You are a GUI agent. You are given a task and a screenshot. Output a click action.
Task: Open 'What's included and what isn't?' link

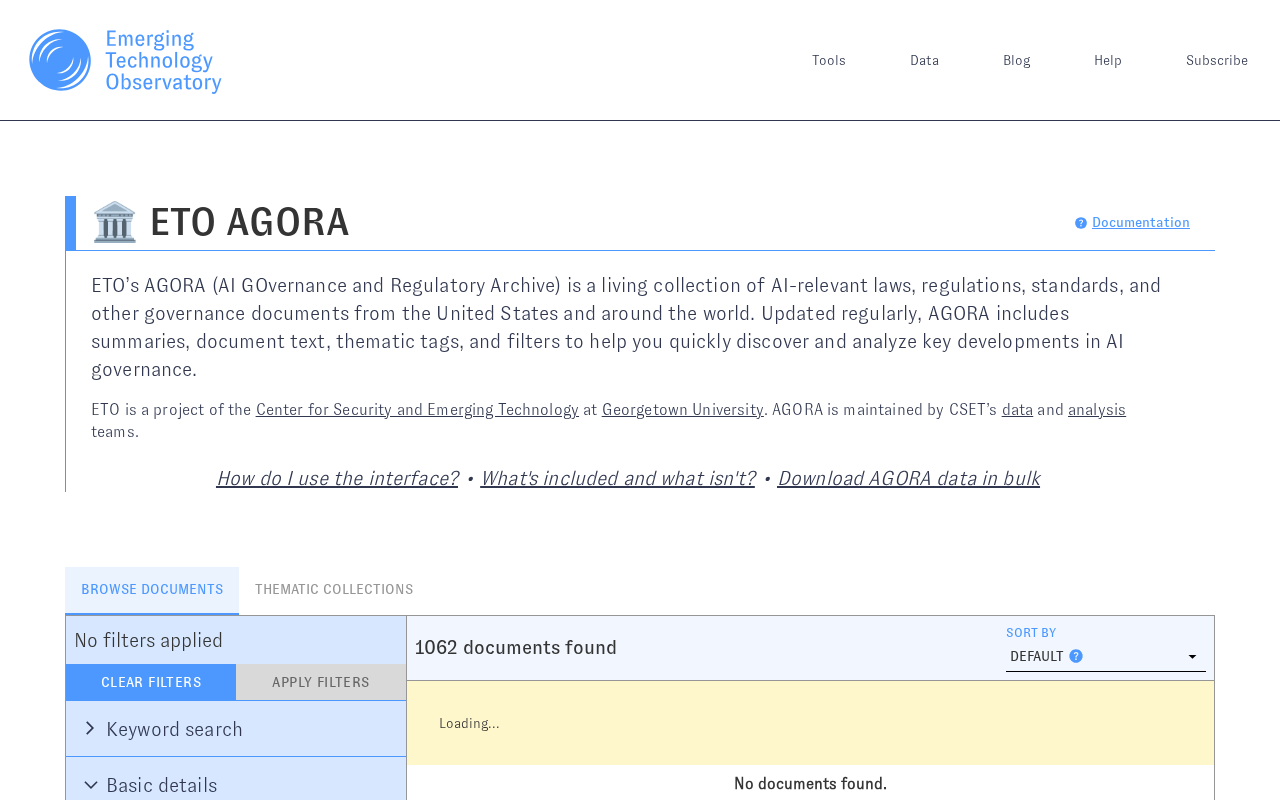click(x=617, y=478)
